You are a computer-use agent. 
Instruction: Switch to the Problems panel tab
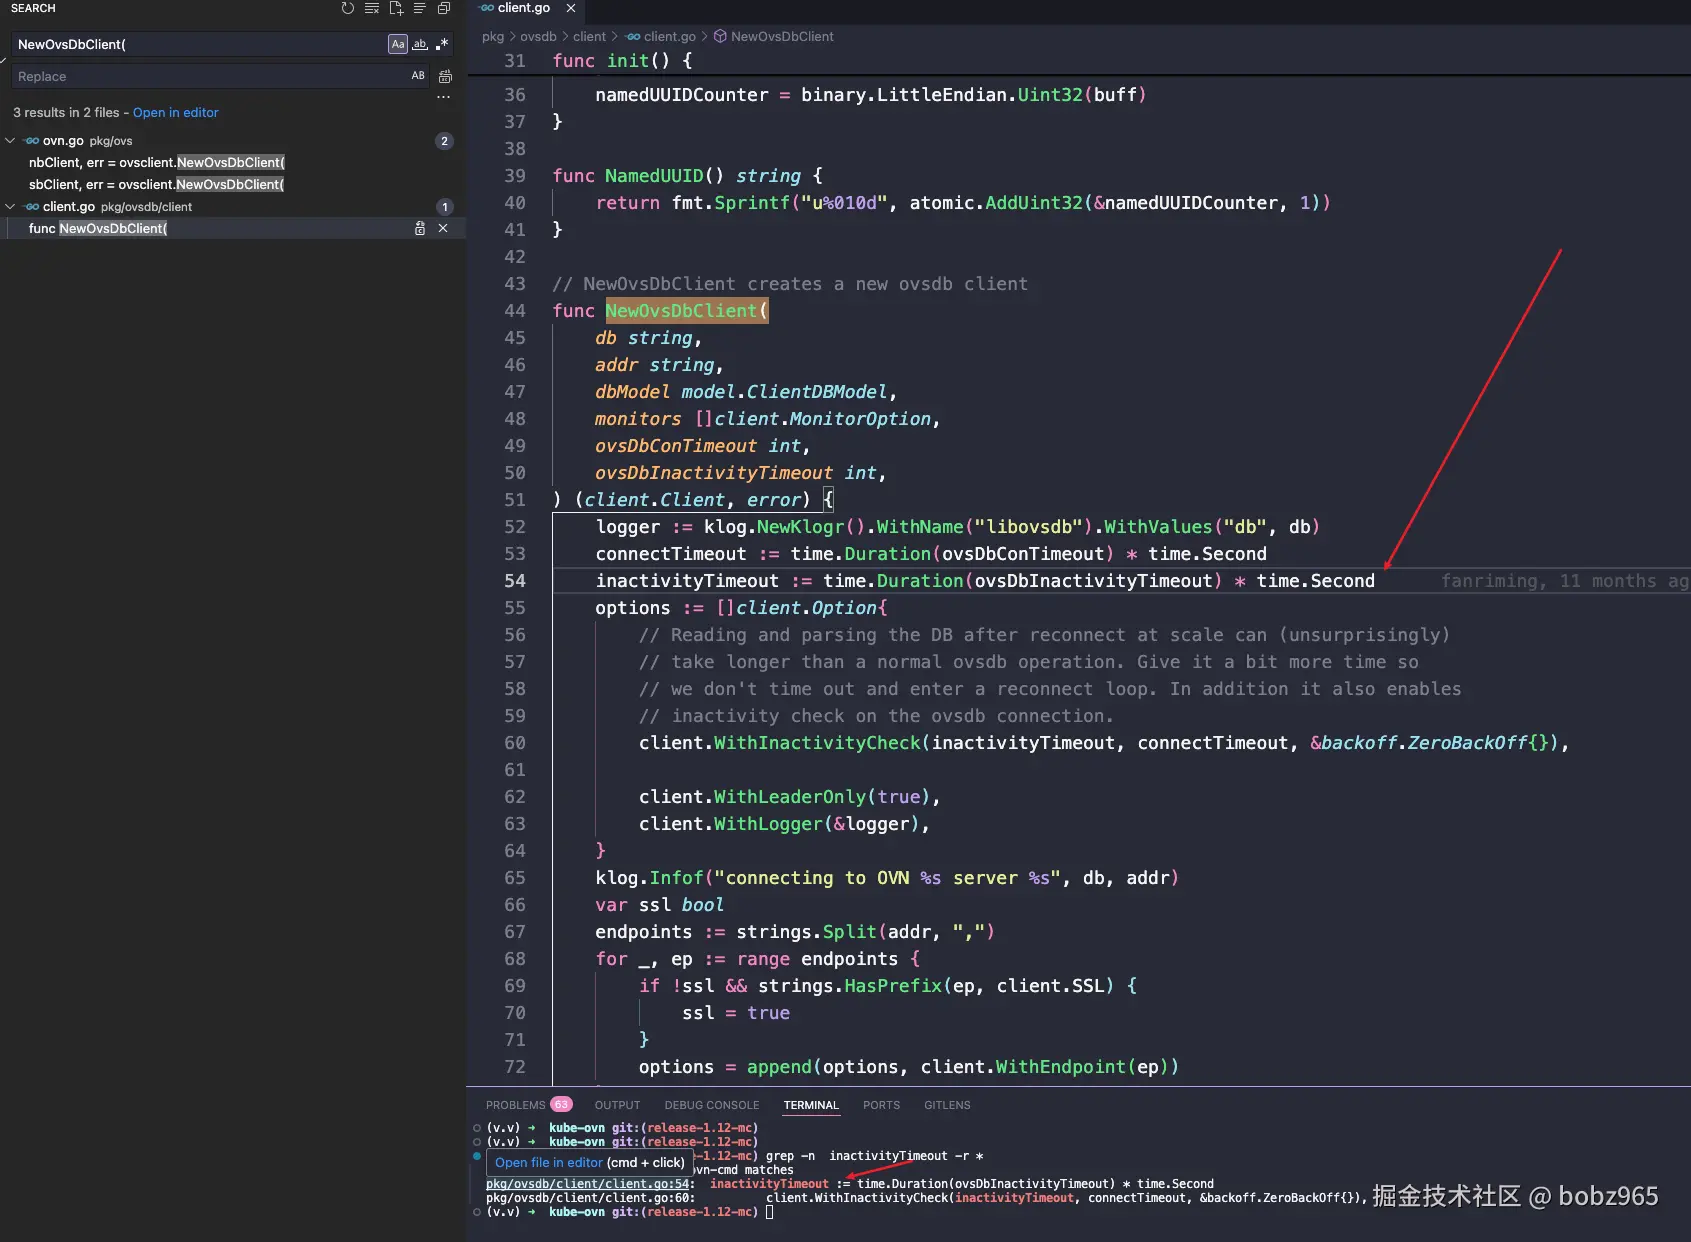click(x=515, y=1105)
